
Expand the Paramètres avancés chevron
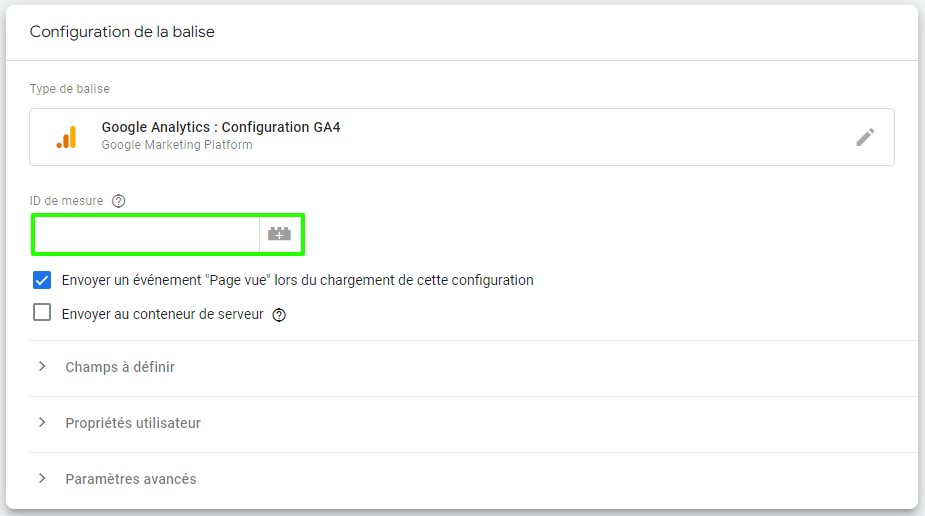point(42,478)
